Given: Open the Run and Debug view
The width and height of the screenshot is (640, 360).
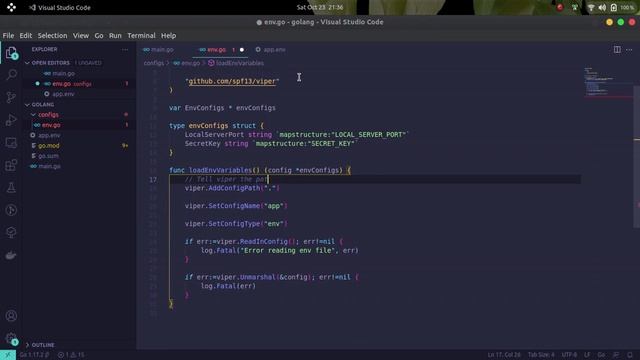Looking at the screenshot, I should coord(11,120).
